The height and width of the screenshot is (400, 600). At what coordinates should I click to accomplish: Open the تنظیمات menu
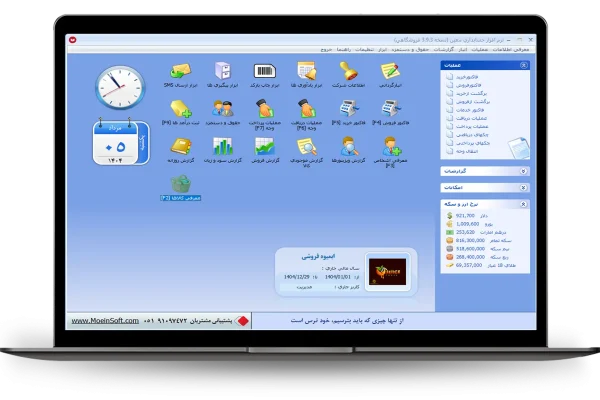(x=364, y=50)
